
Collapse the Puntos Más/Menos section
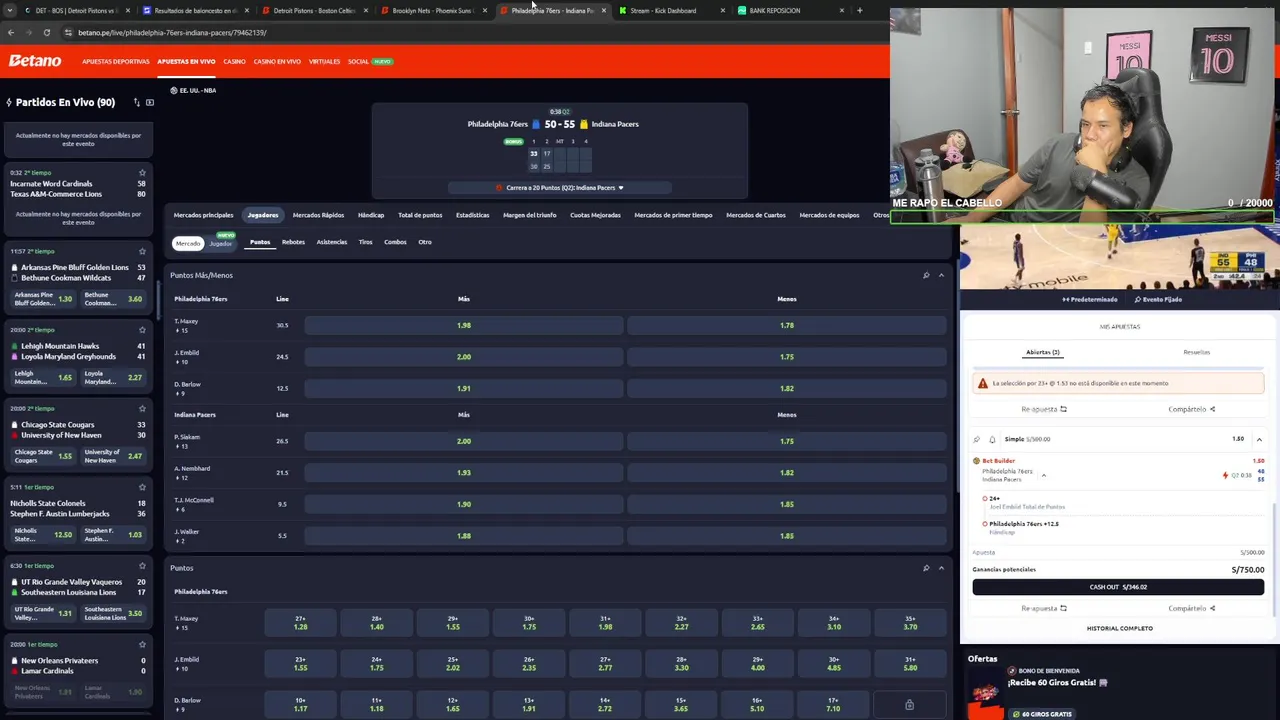pyautogui.click(x=941, y=275)
